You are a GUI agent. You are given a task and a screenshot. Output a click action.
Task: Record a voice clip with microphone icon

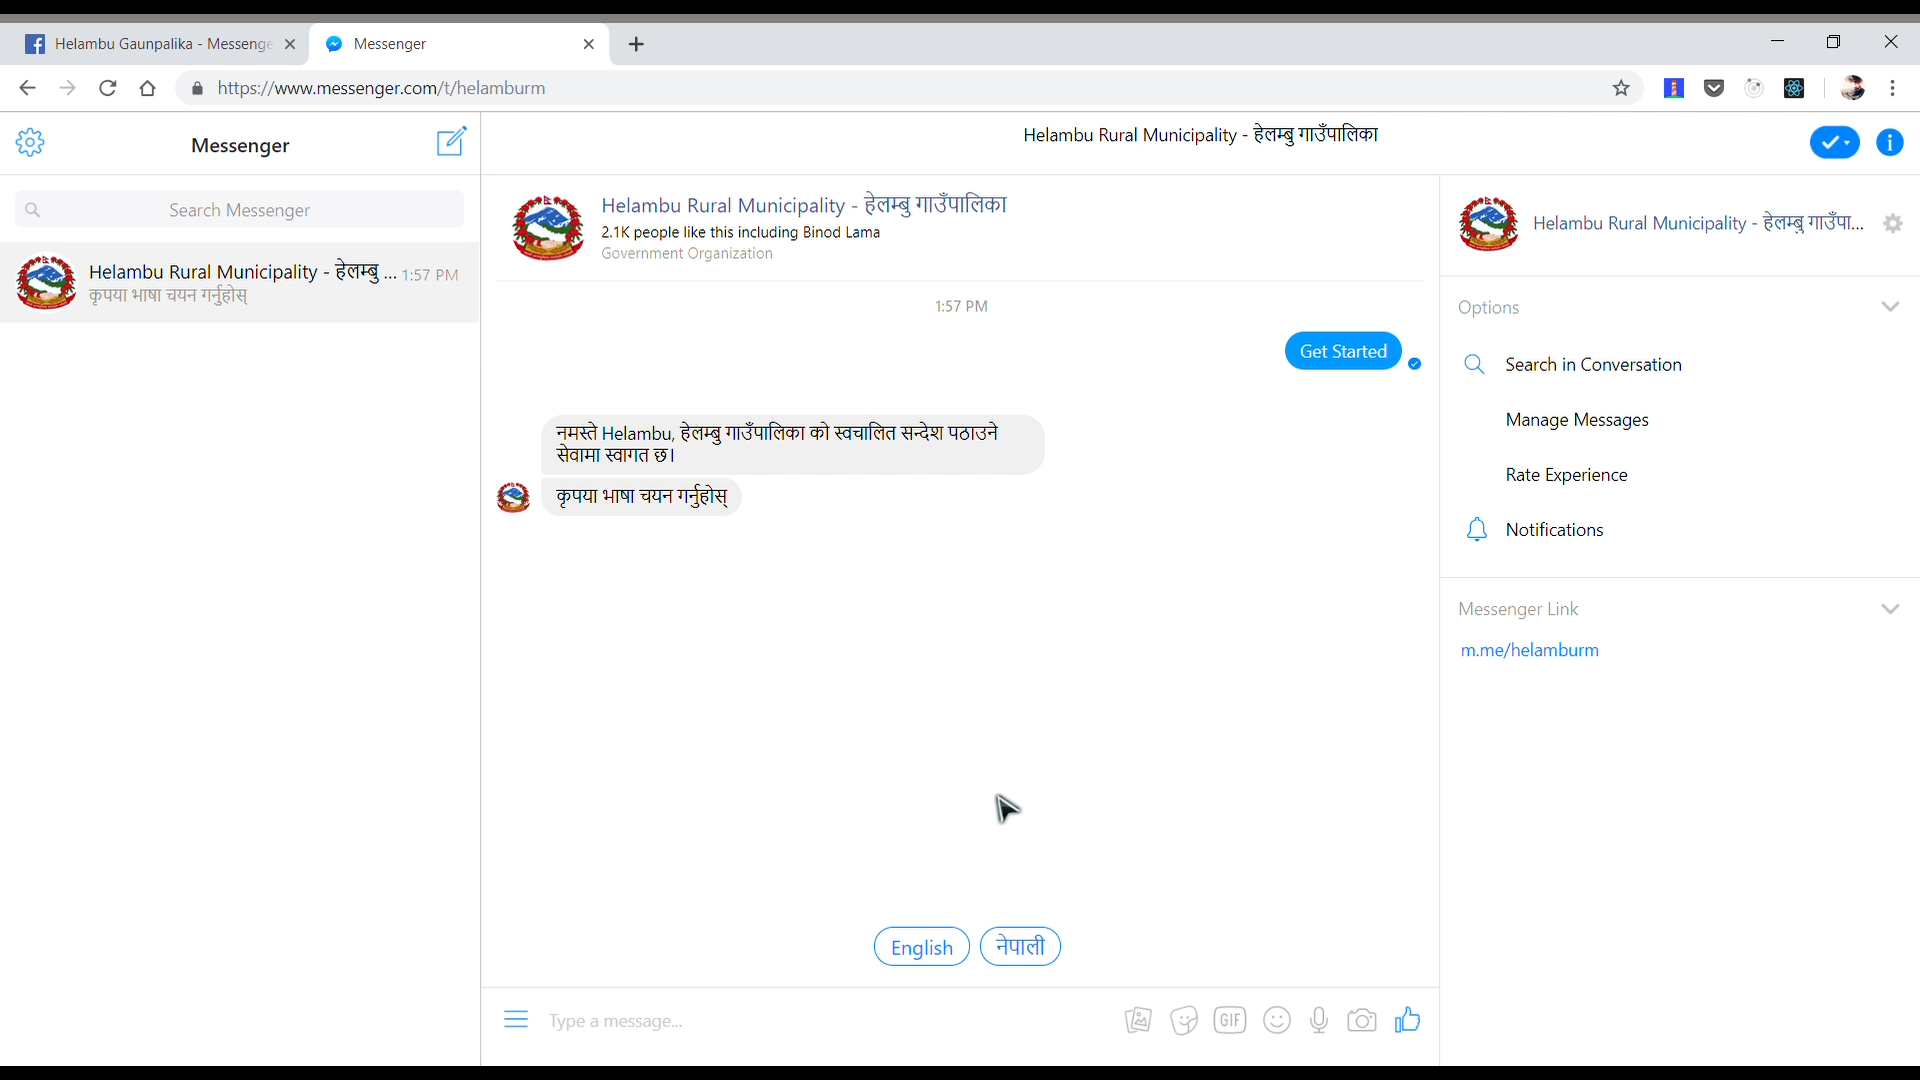[x=1319, y=1020]
